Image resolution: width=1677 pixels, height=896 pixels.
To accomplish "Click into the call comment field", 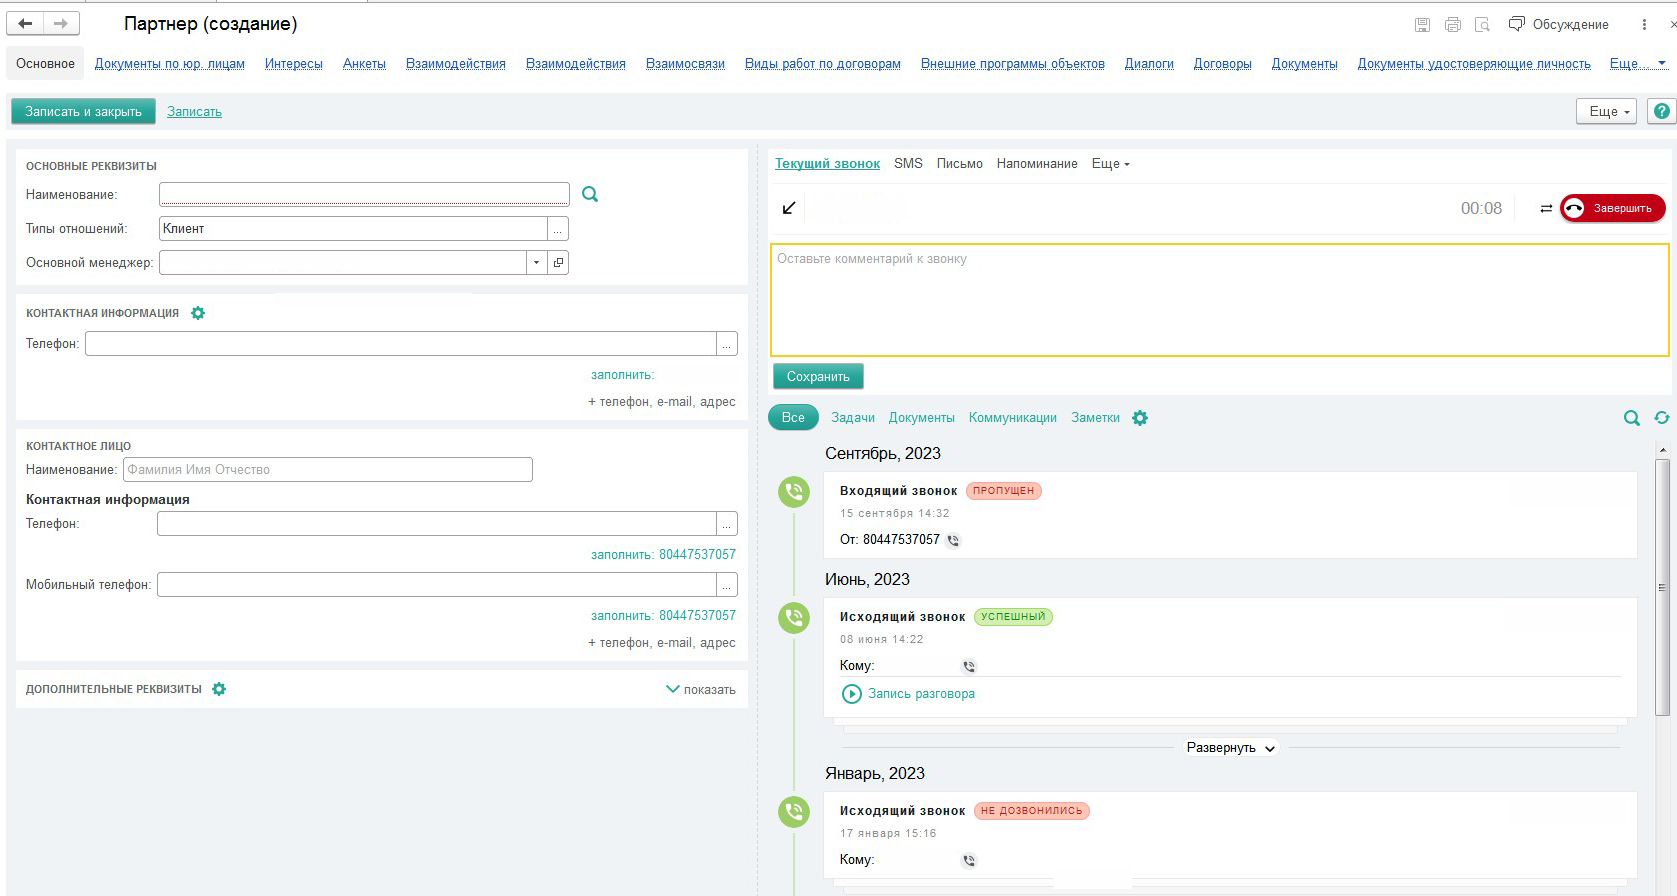I will click(1219, 300).
